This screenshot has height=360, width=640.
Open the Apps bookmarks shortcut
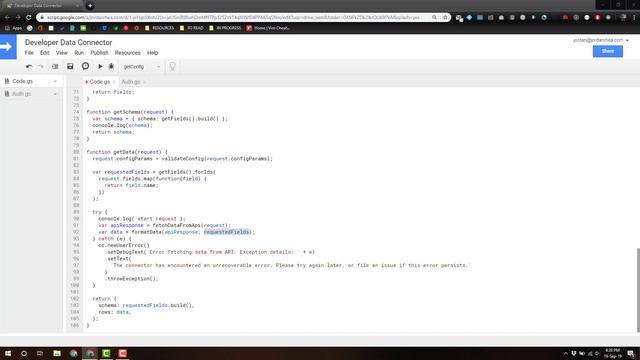point(13,28)
